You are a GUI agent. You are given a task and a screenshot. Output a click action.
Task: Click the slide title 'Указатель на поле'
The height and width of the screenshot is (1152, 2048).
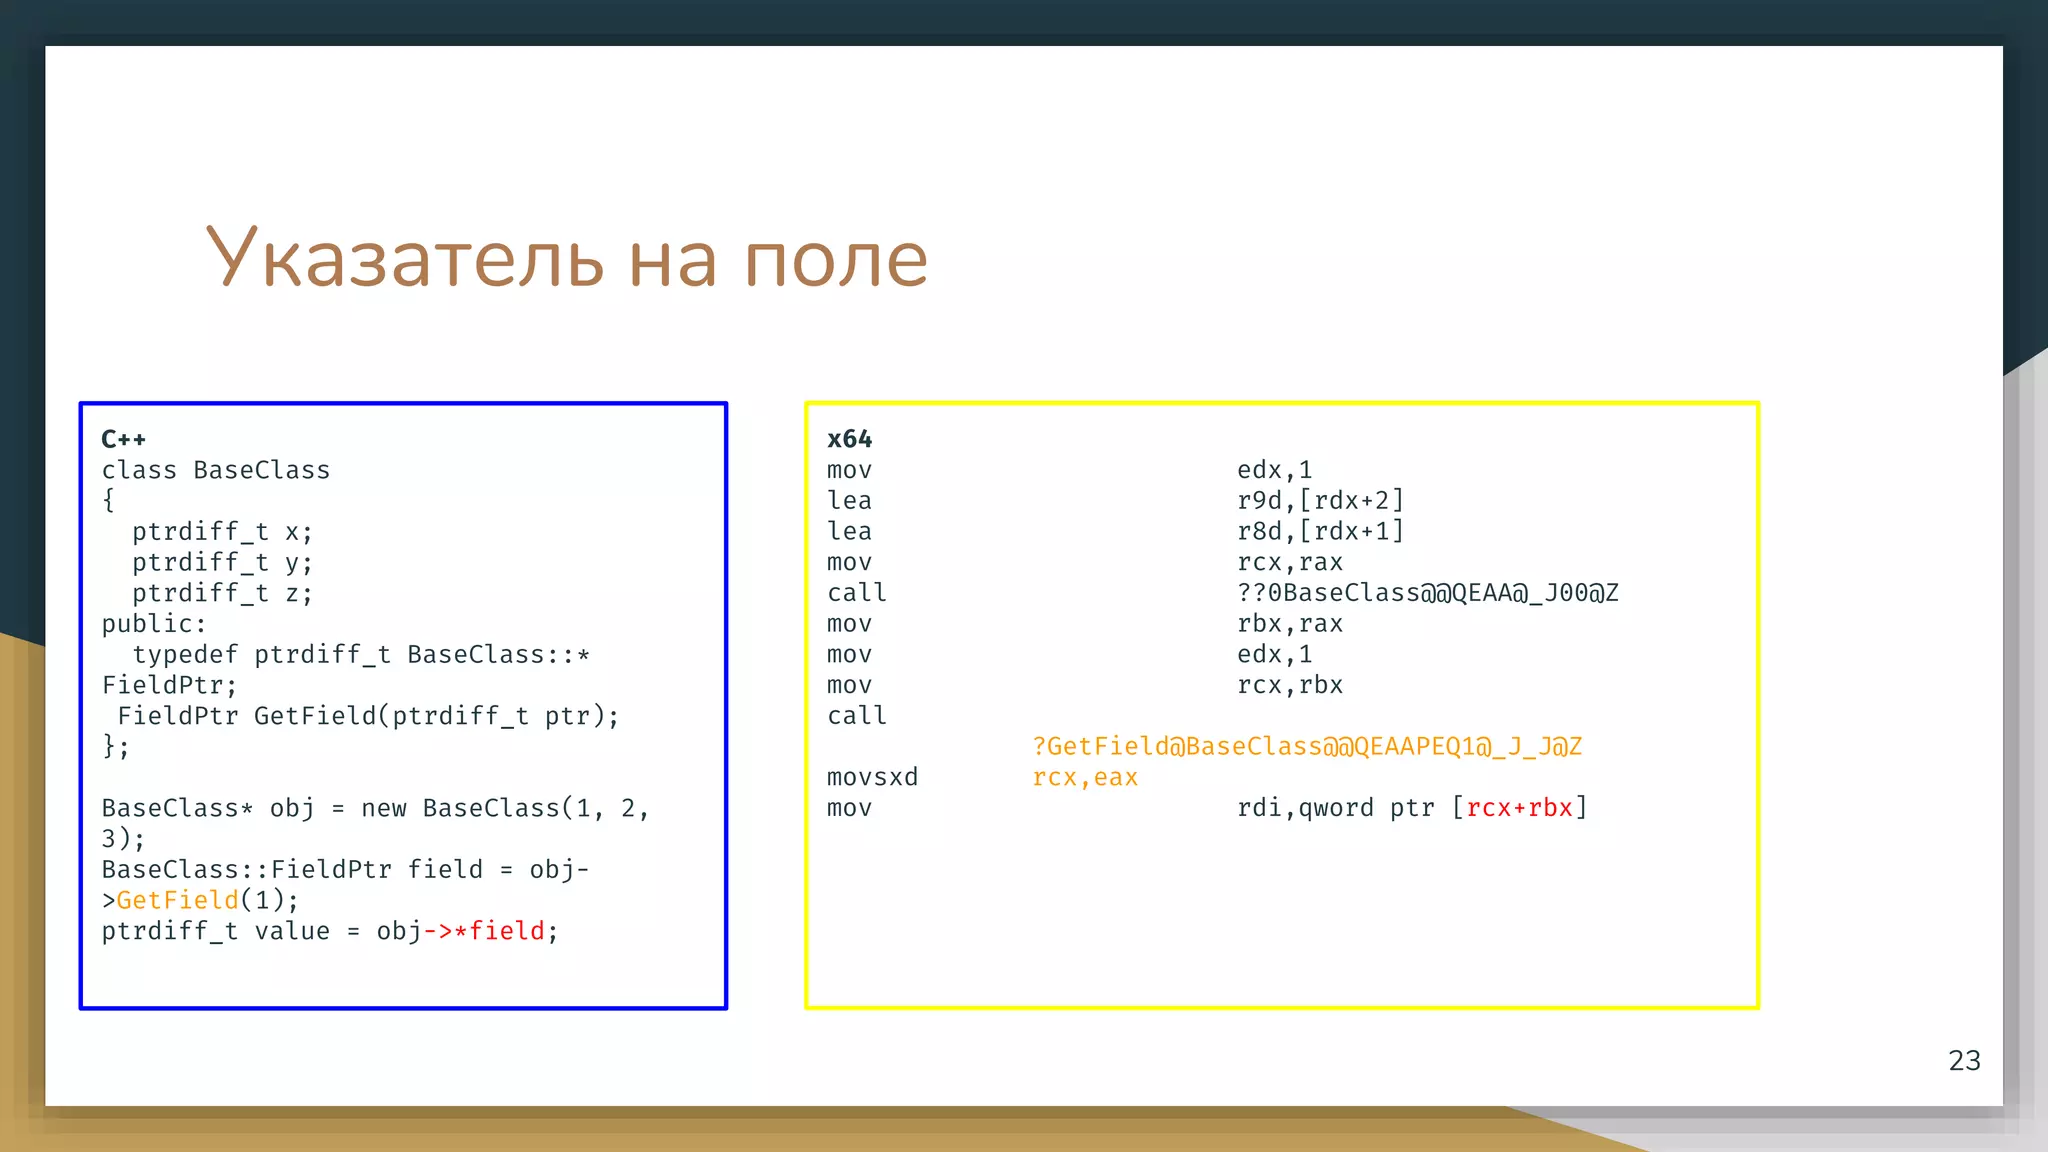[x=567, y=257]
